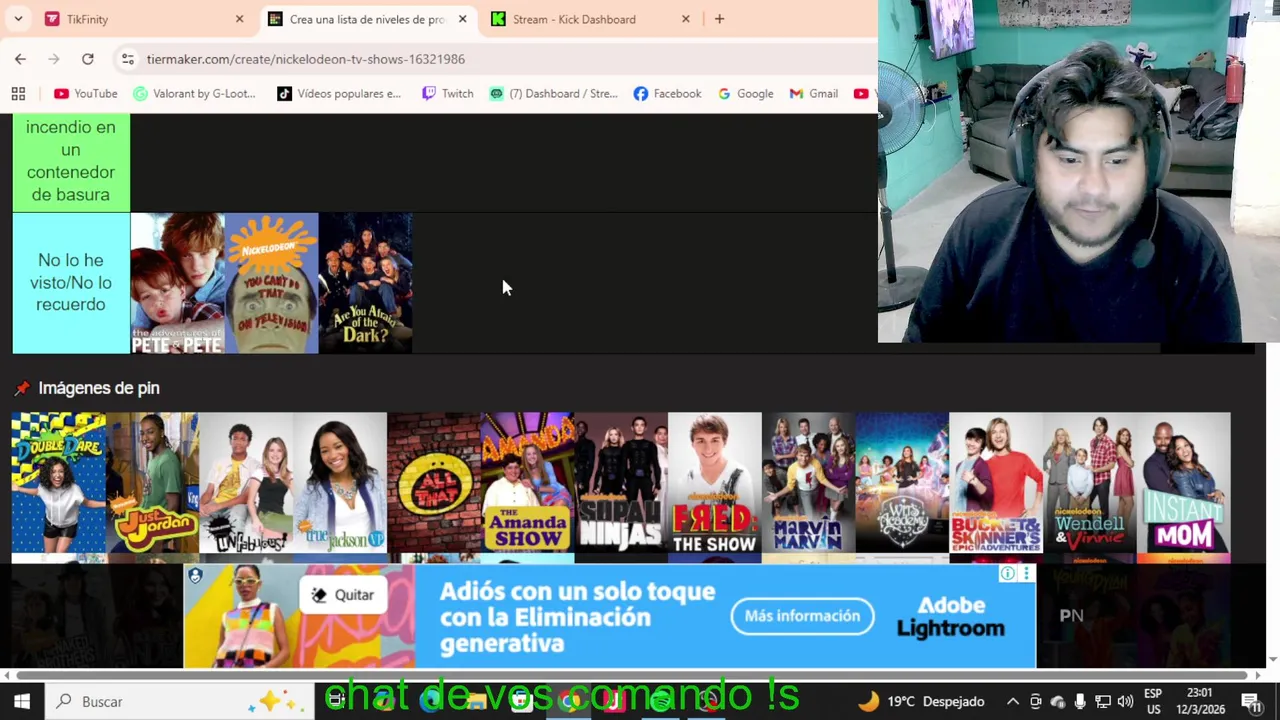
Task: Select the Just Jordan show image
Action: 152,482
